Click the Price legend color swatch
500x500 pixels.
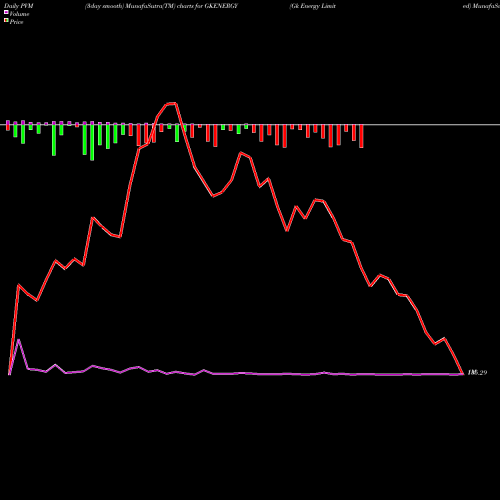(6, 21)
